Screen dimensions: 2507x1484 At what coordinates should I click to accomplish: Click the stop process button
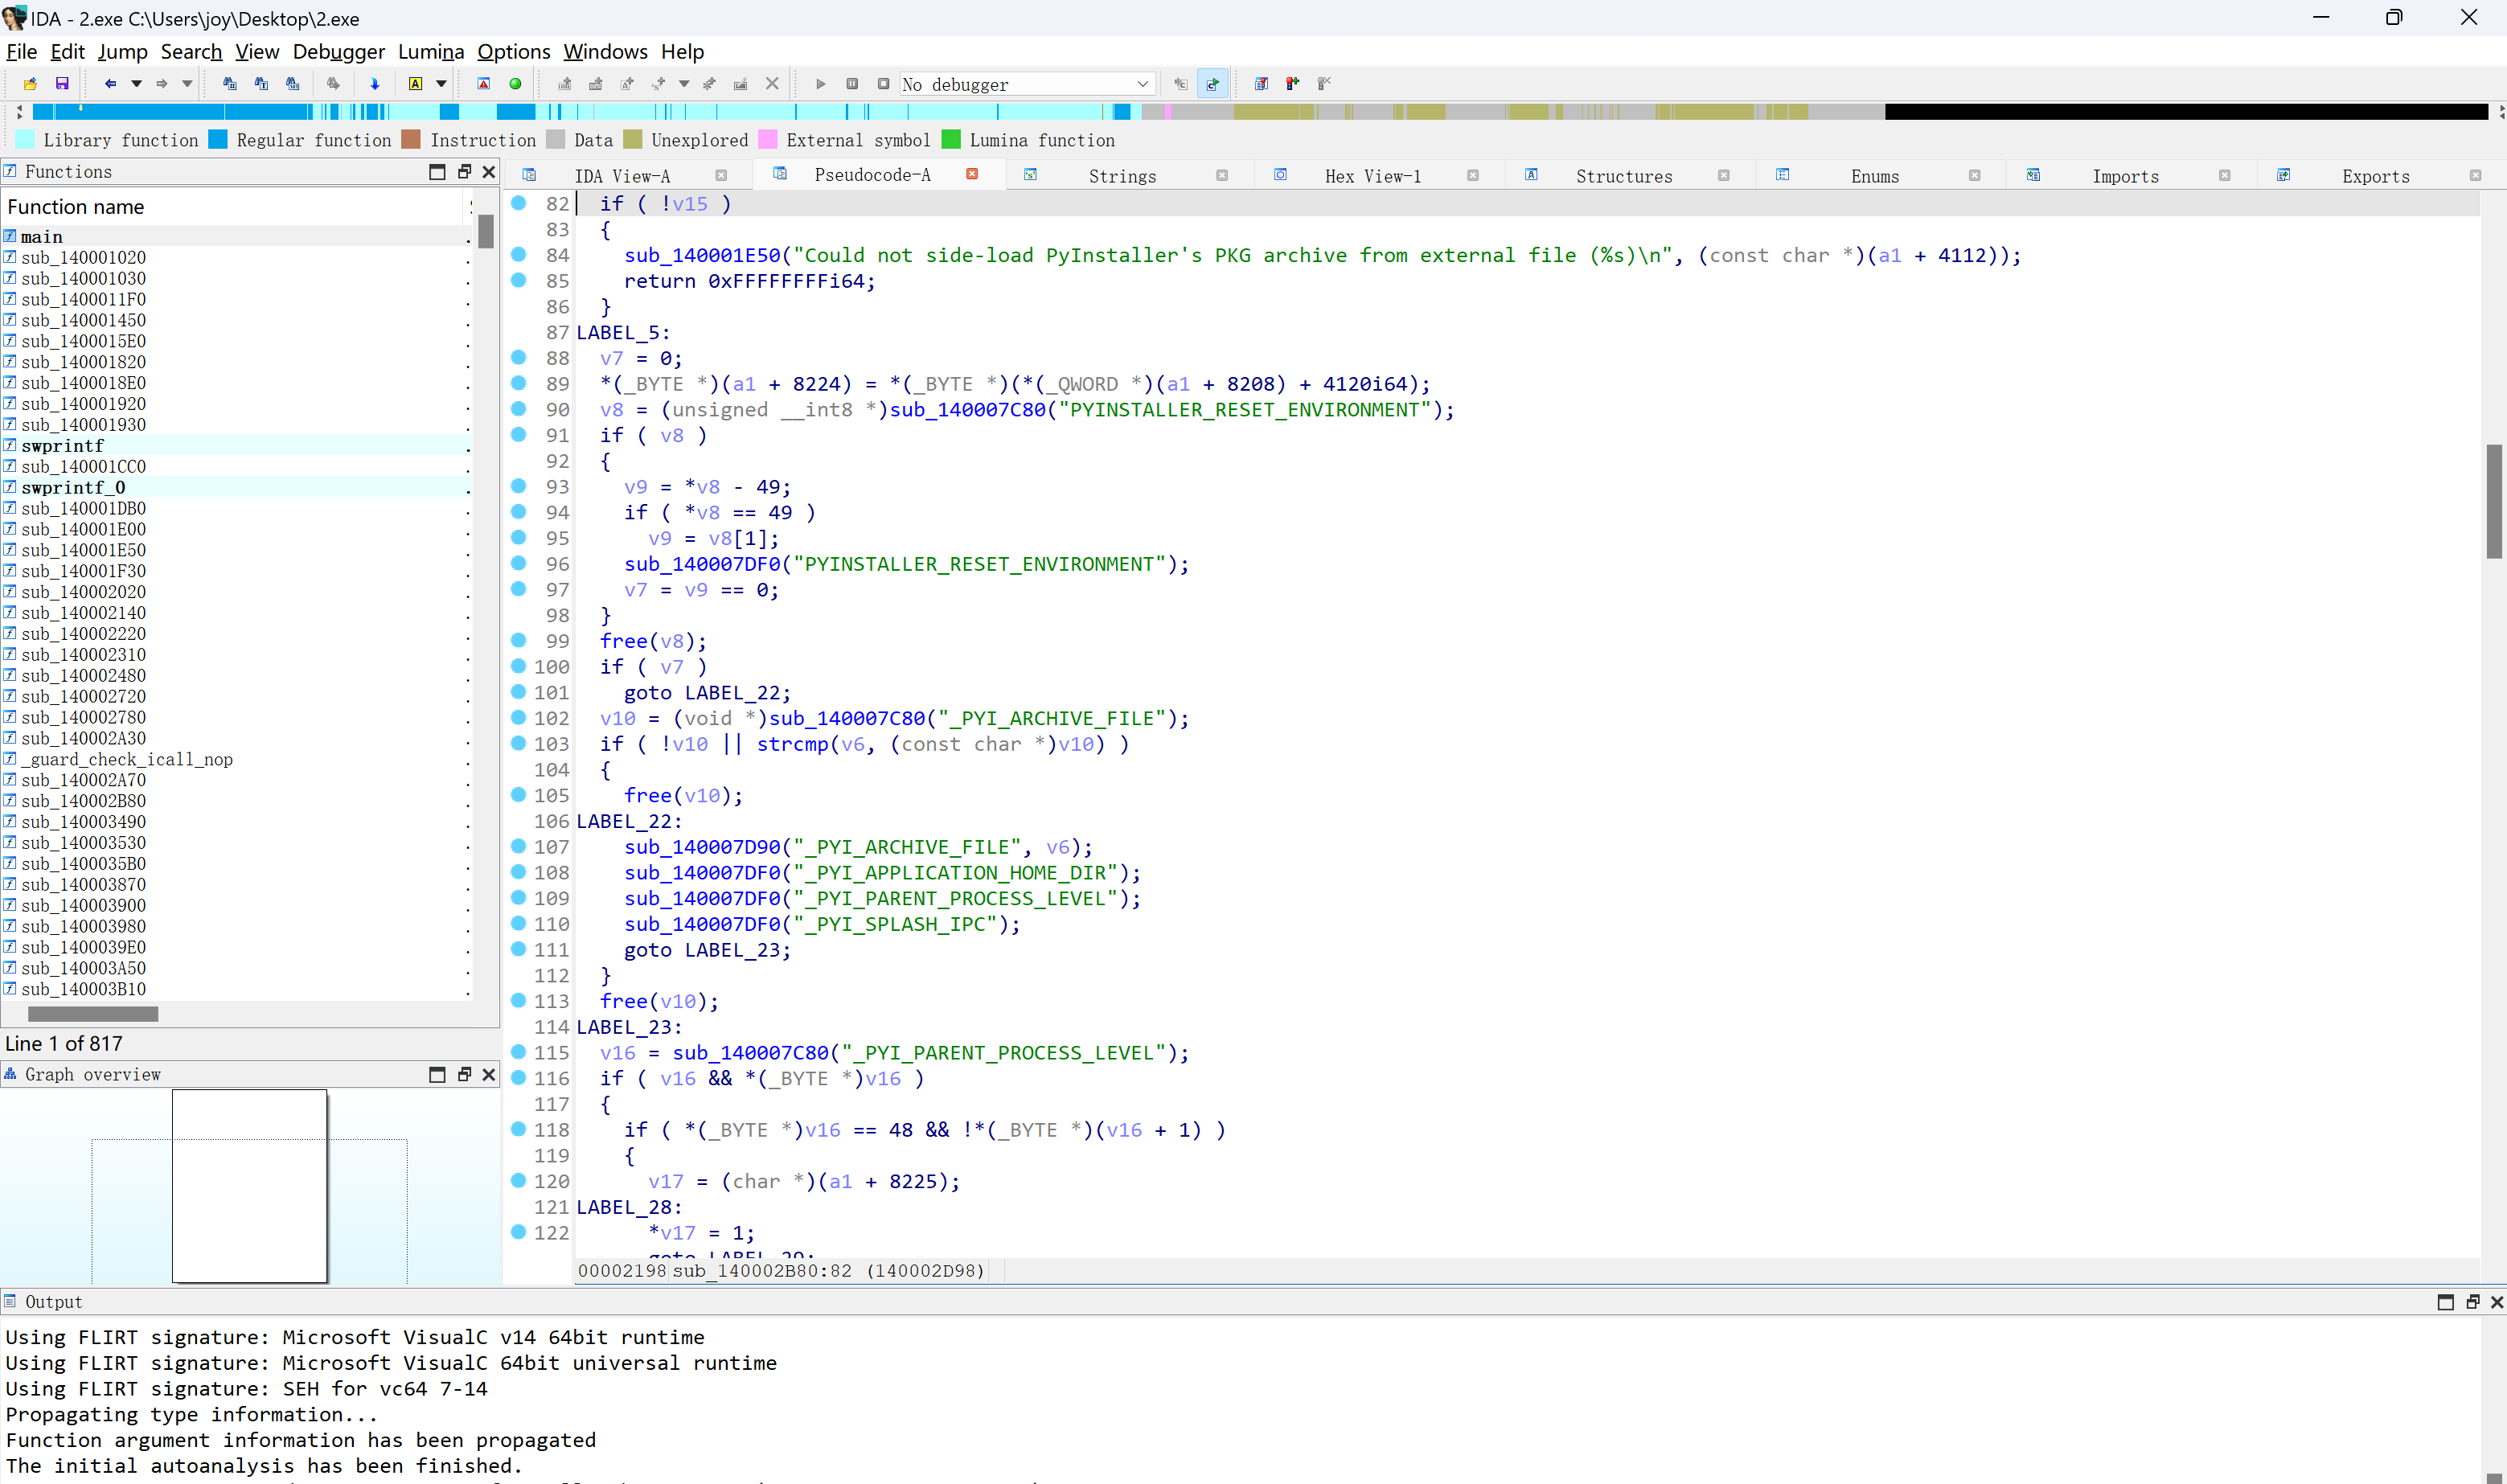click(x=883, y=84)
